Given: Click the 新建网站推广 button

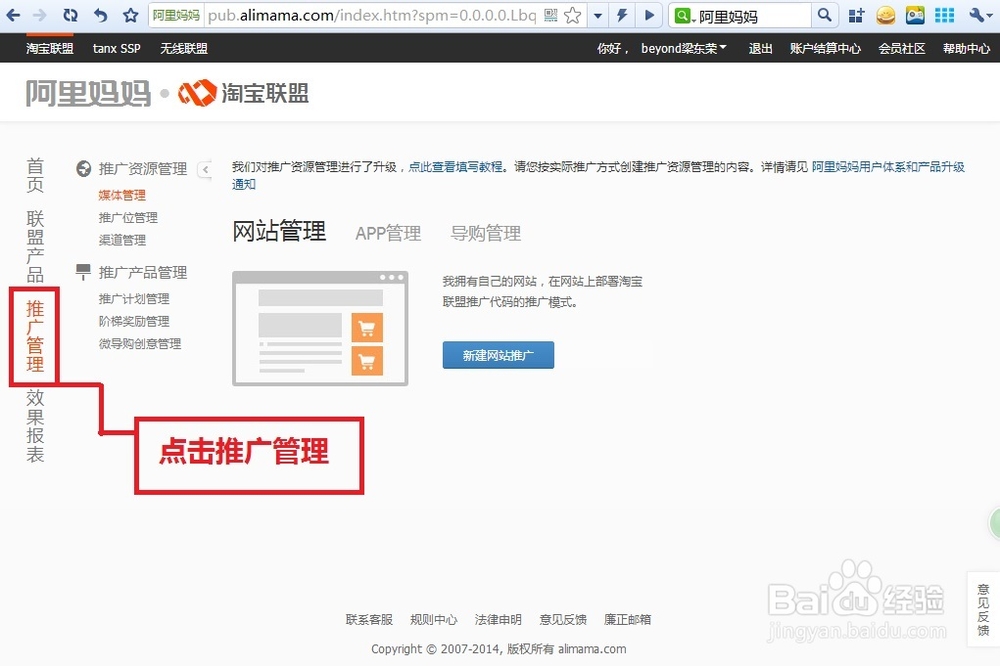Looking at the screenshot, I should click(498, 355).
